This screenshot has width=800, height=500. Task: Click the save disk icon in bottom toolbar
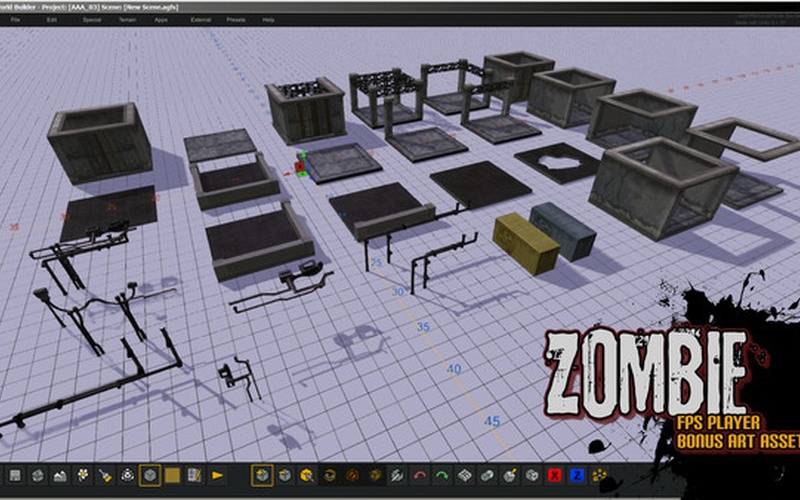point(15,475)
